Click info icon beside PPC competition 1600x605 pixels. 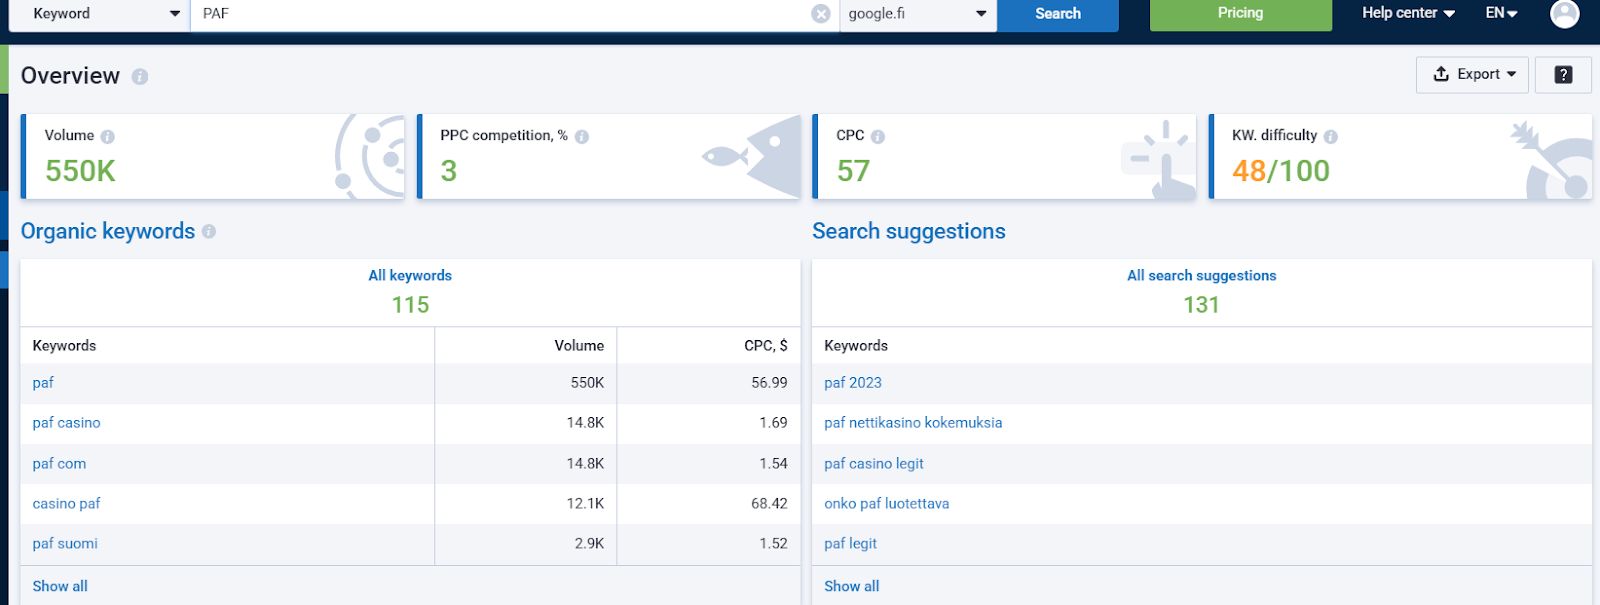(582, 137)
